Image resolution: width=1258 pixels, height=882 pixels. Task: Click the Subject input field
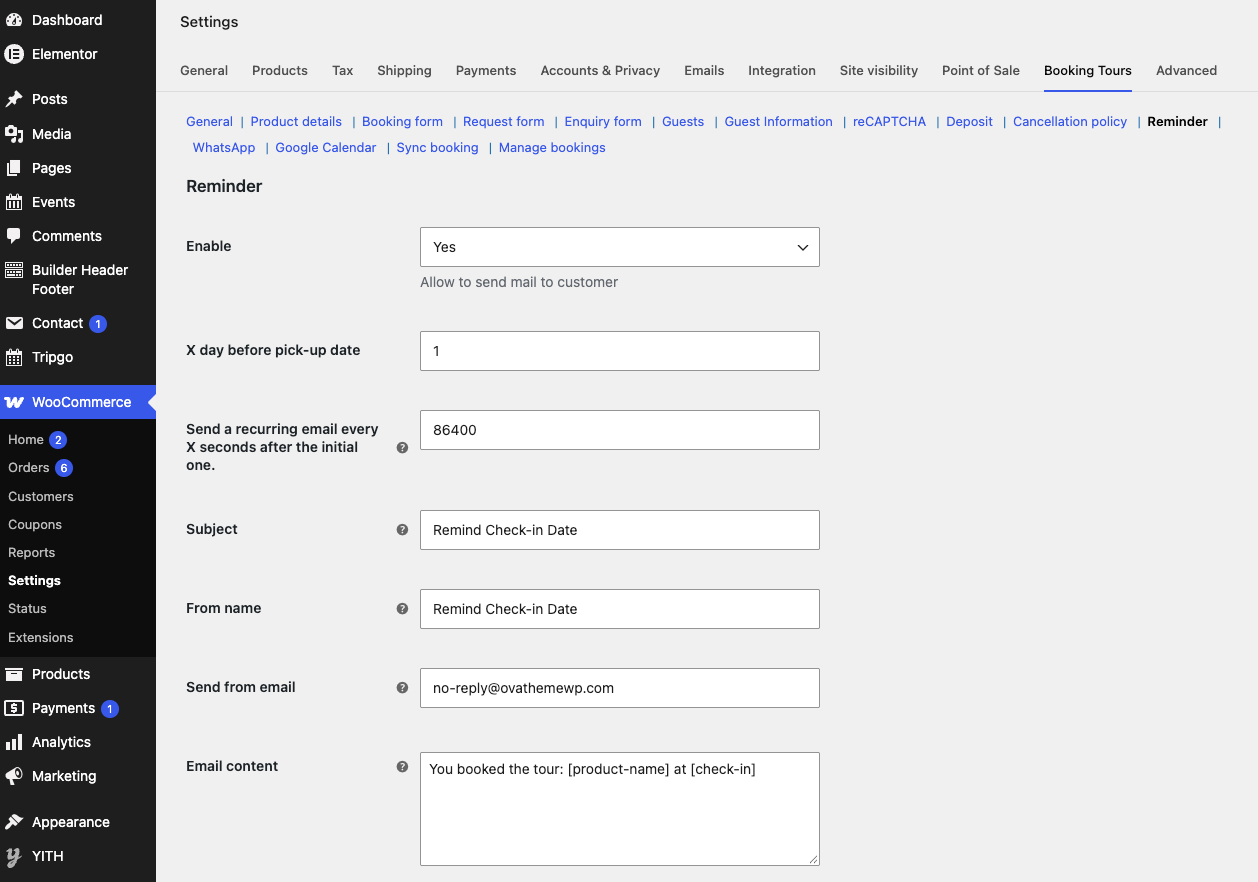click(620, 530)
